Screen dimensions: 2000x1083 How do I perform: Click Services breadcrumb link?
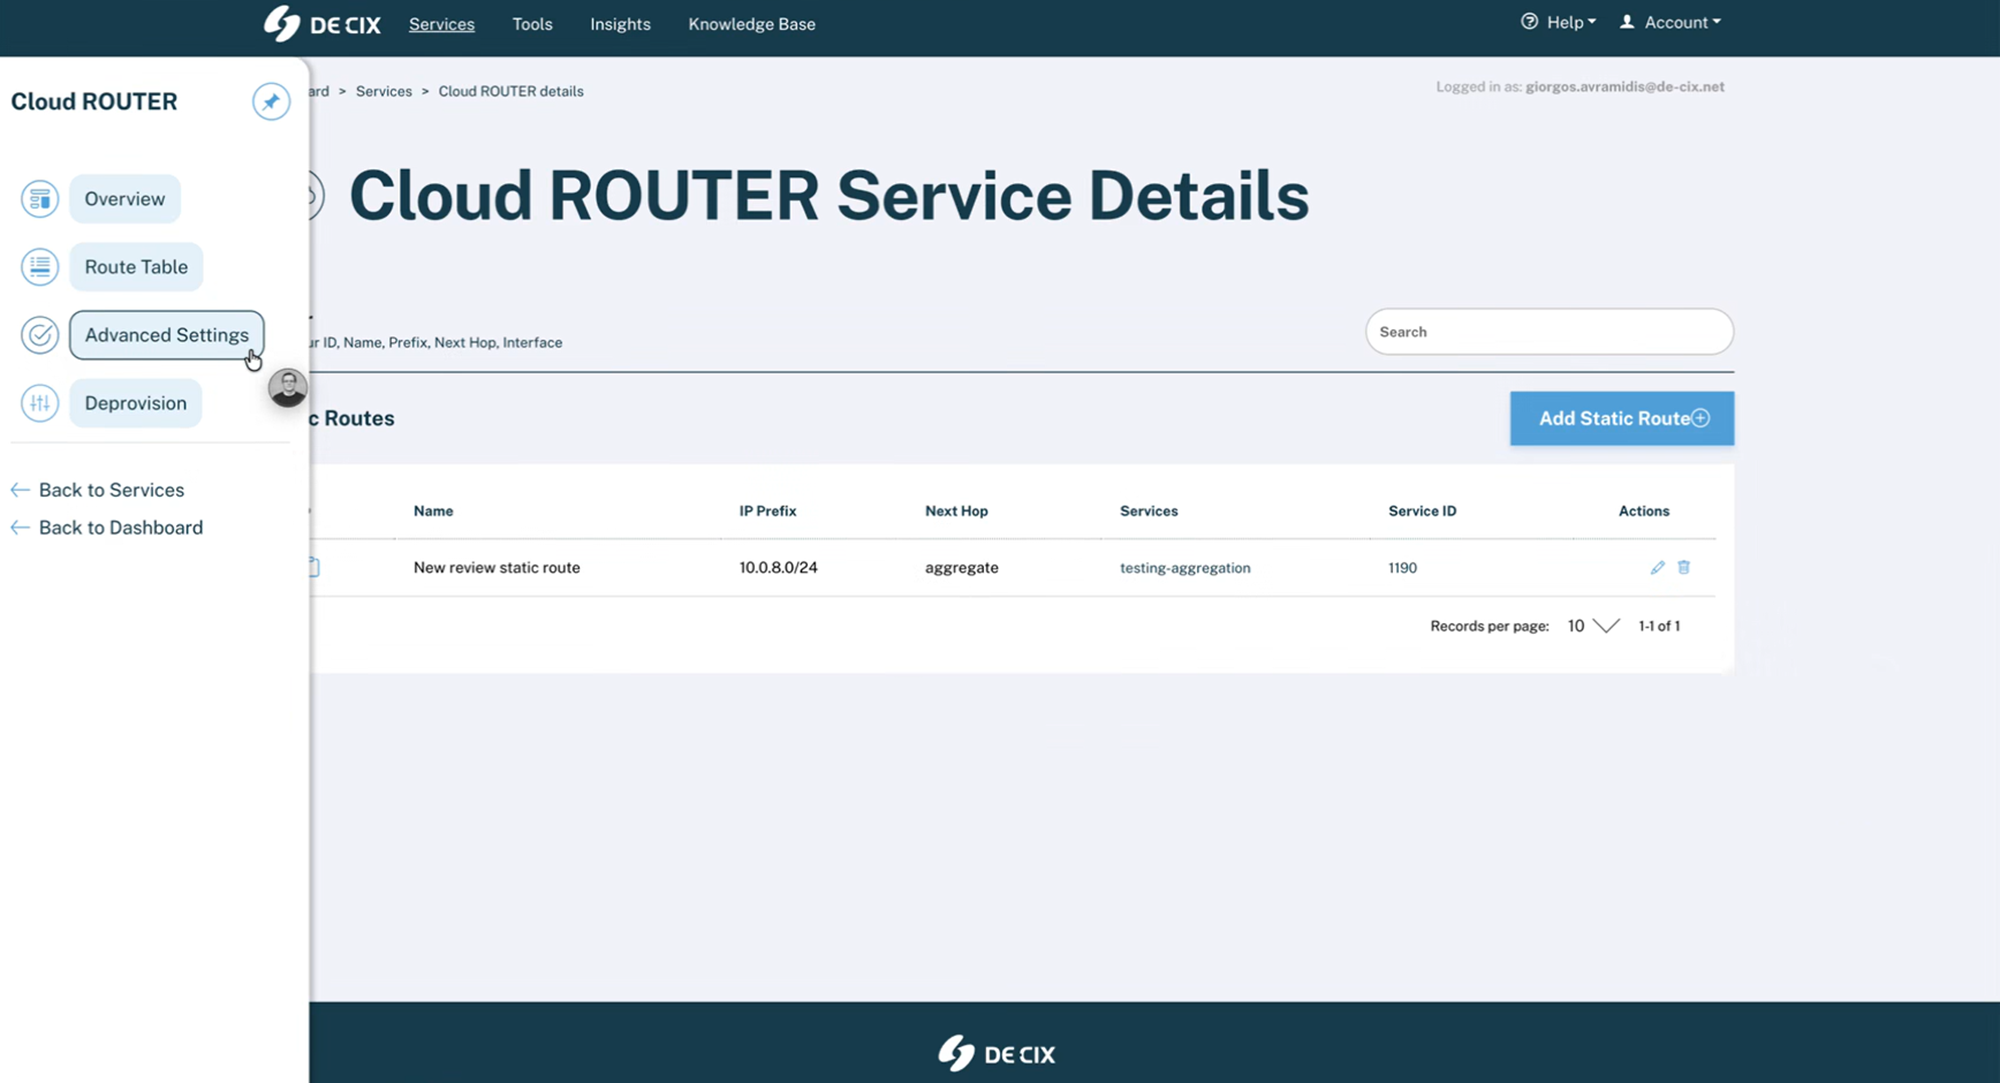383,91
